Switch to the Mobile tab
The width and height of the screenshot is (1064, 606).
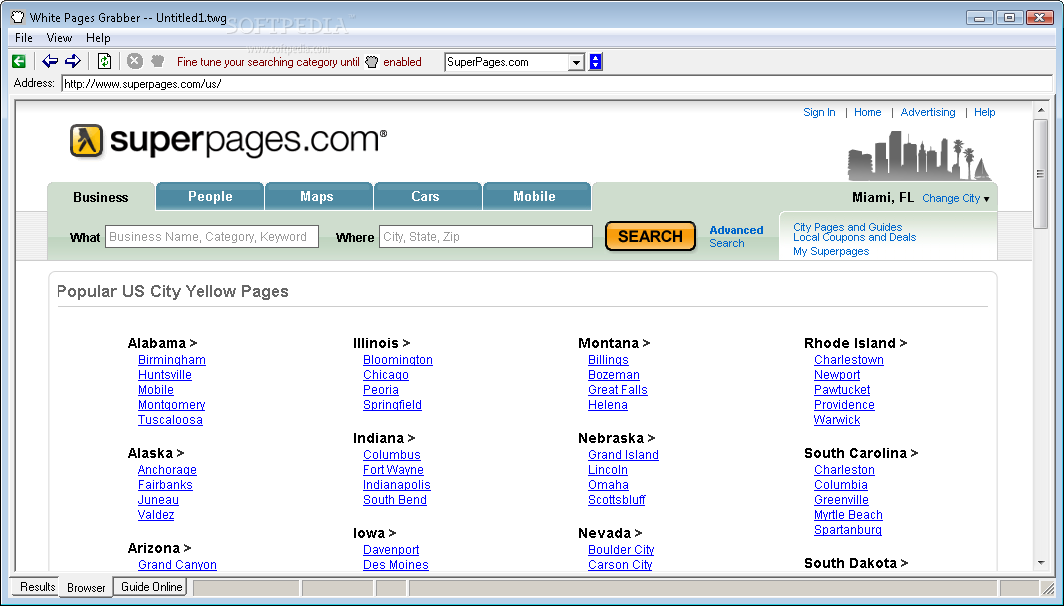536,196
